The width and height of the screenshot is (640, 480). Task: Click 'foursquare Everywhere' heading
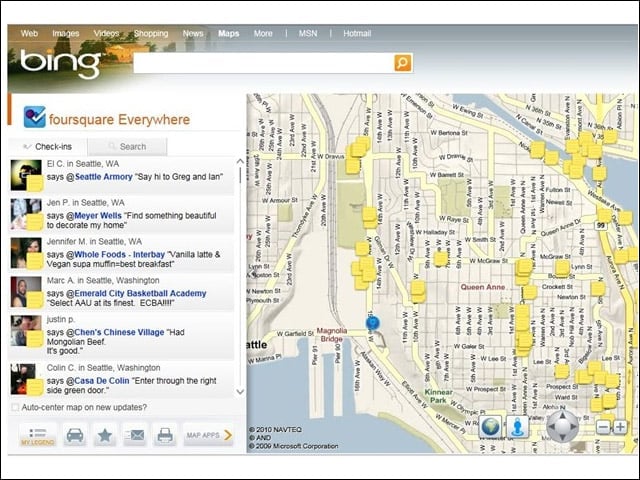click(119, 120)
